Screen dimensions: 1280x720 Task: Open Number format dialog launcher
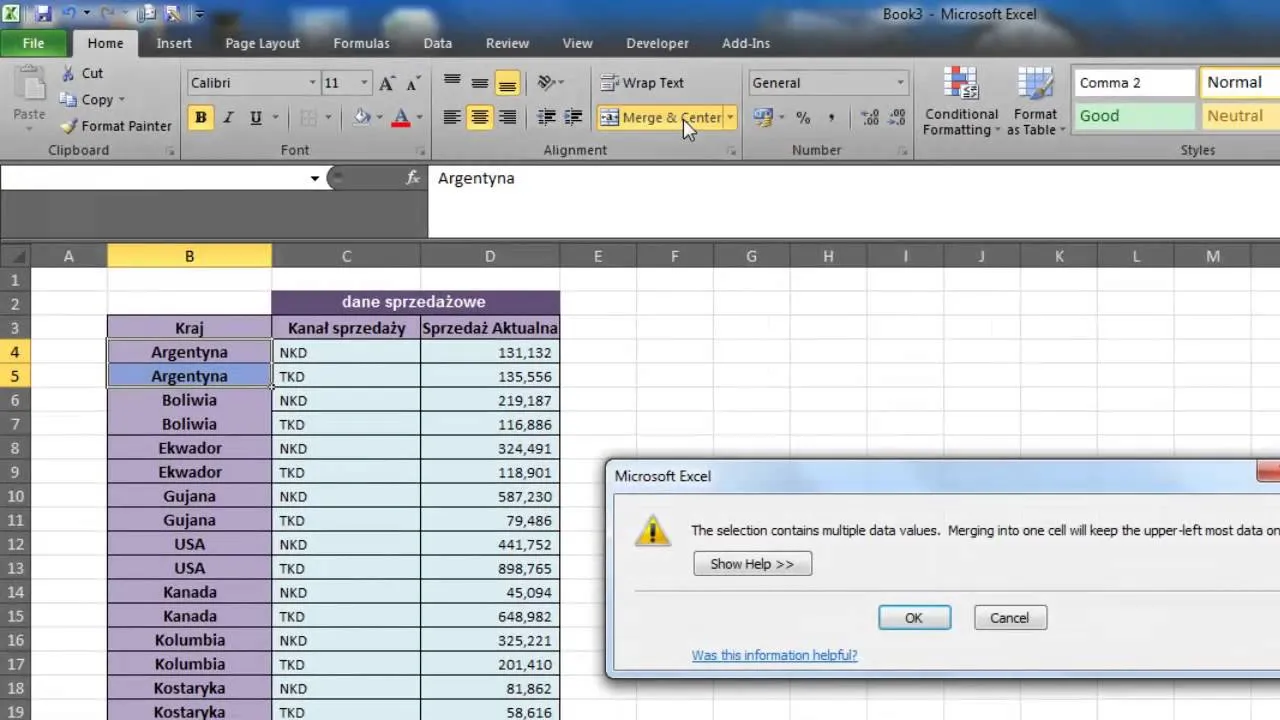point(903,151)
